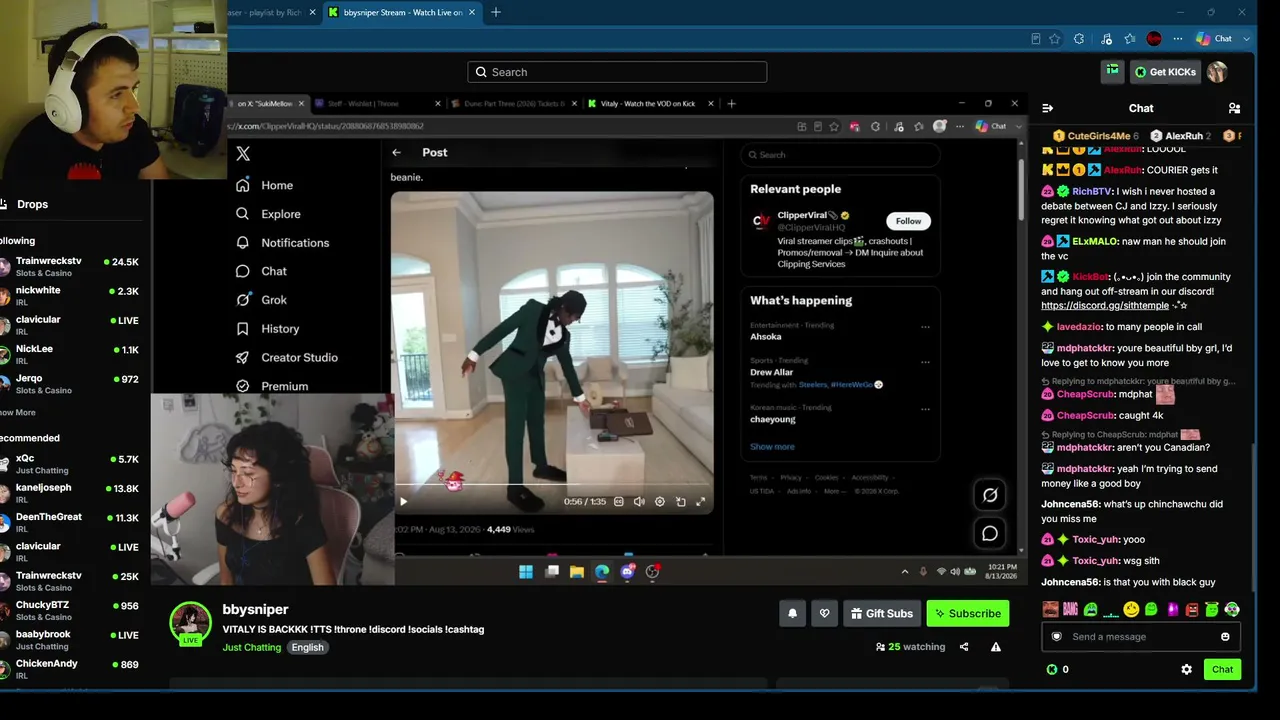Open the Drops sidebar item

point(70,204)
